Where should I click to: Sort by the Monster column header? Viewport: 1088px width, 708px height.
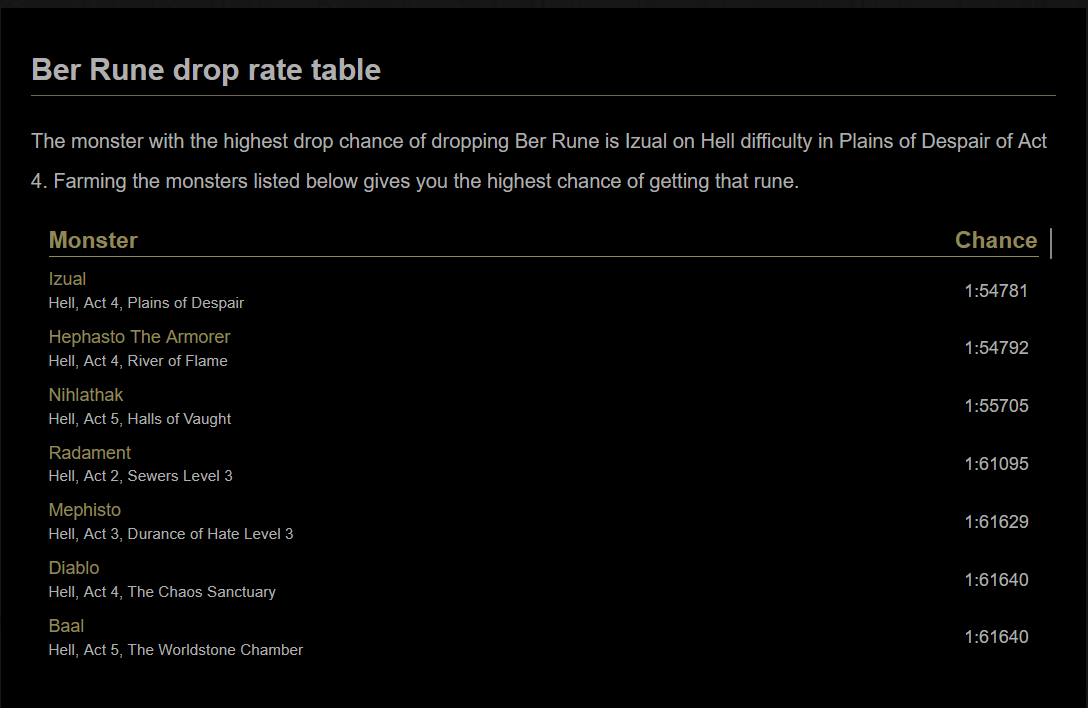(x=93, y=240)
